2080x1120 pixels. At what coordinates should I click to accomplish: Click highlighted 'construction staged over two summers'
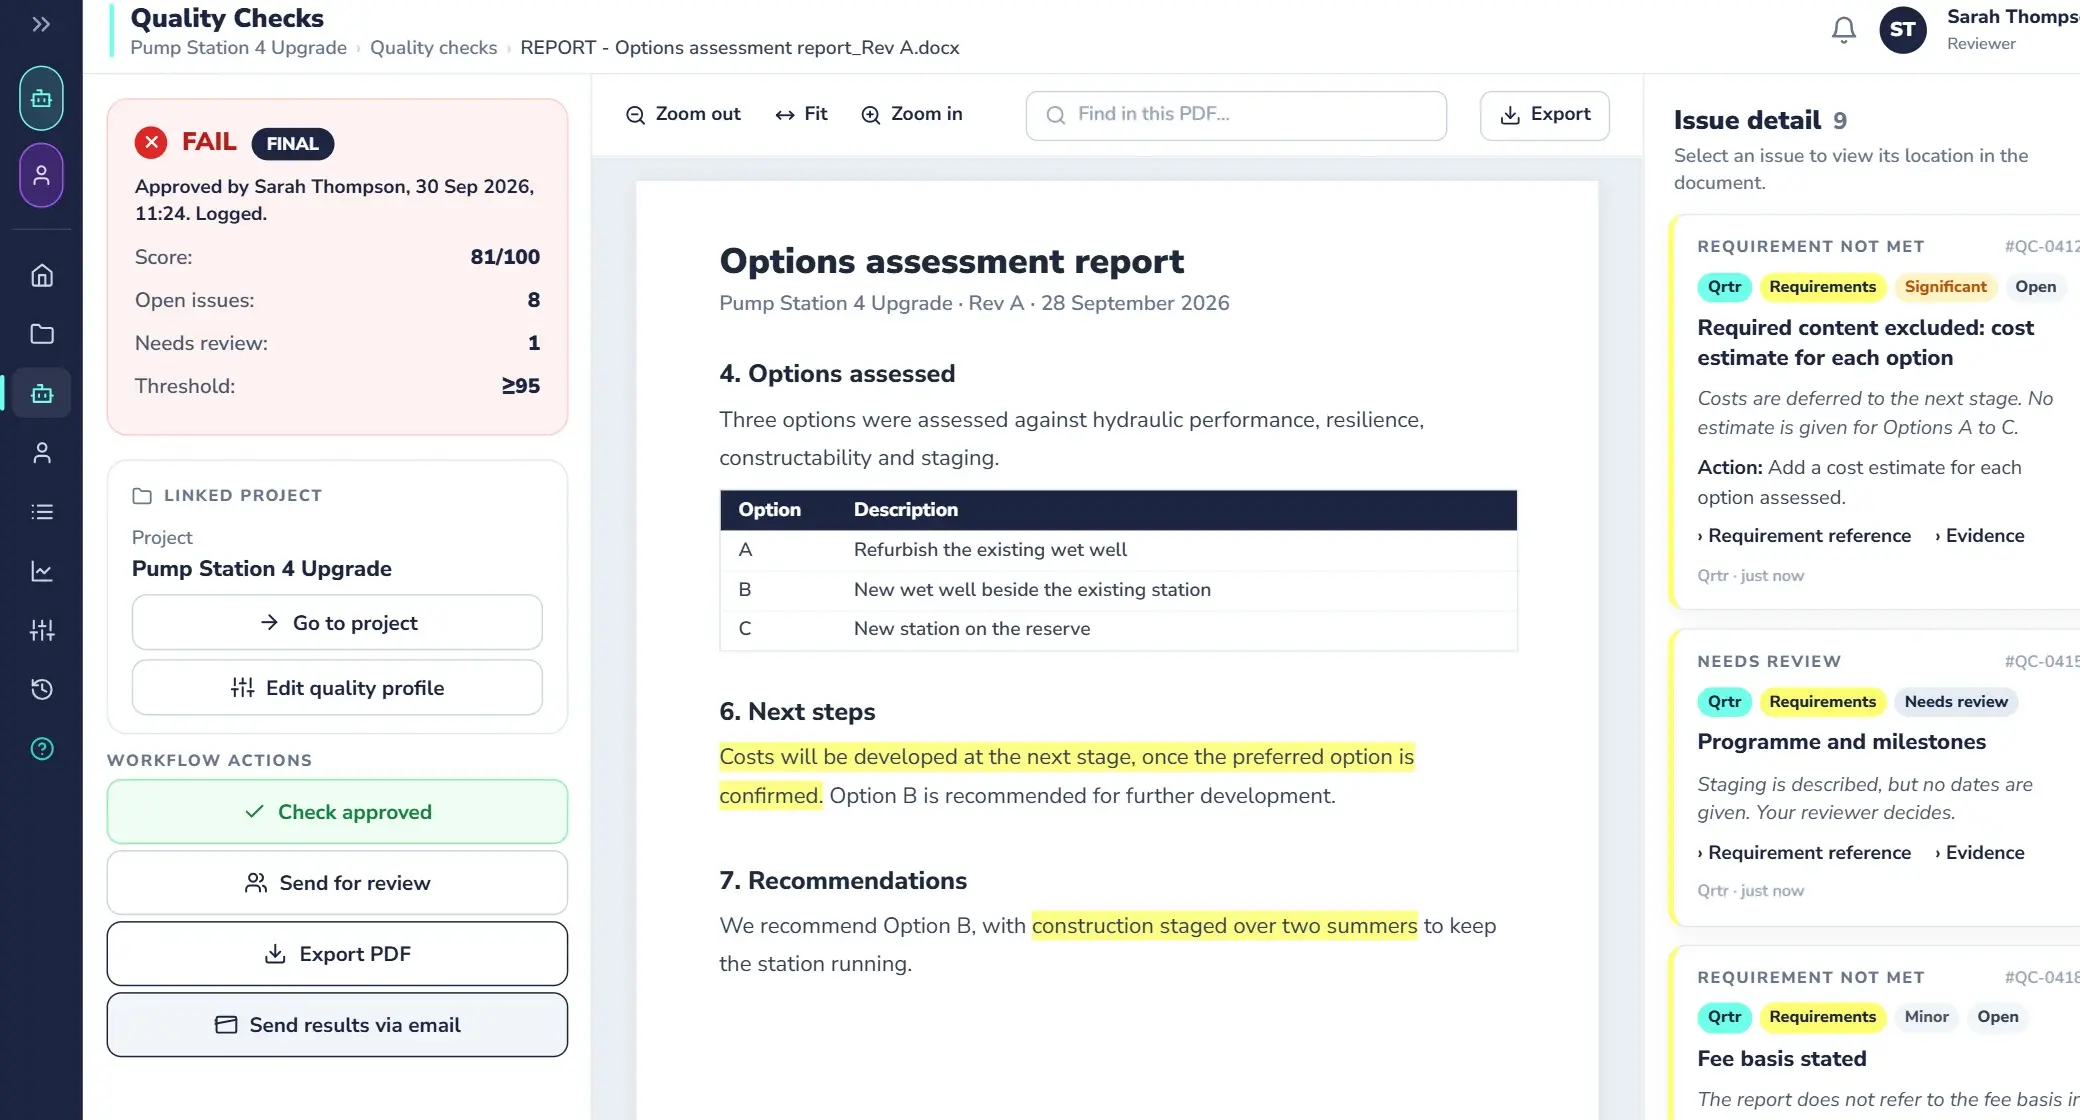(1224, 926)
